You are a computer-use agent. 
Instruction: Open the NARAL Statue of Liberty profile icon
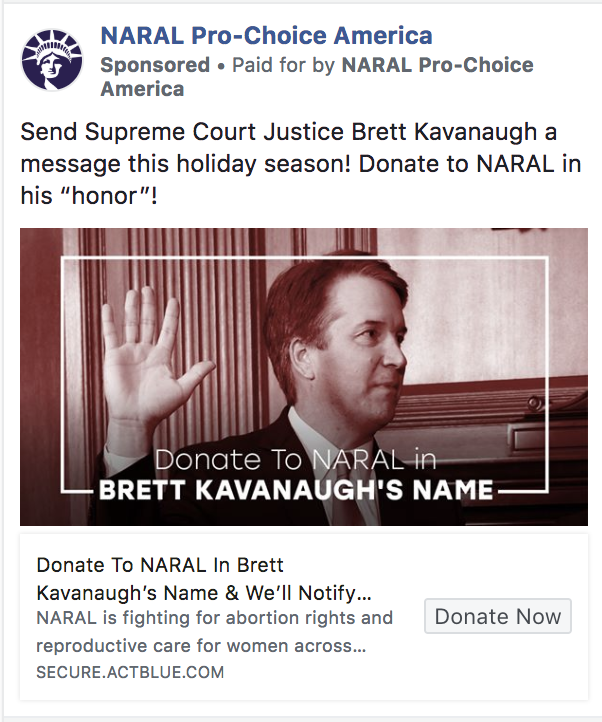[52, 60]
